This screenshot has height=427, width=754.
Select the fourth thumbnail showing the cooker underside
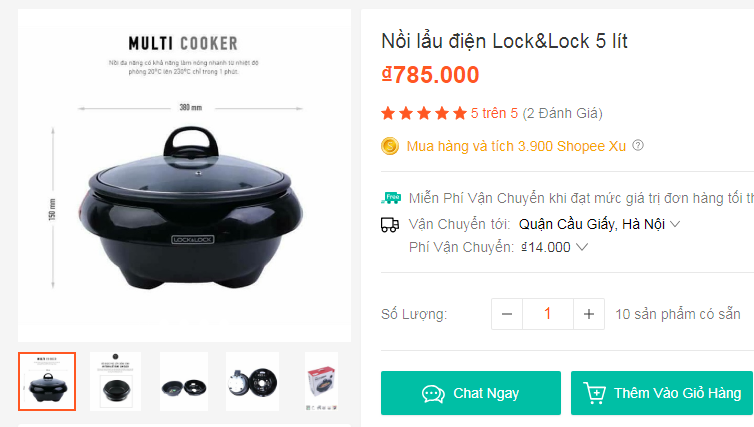(x=252, y=382)
